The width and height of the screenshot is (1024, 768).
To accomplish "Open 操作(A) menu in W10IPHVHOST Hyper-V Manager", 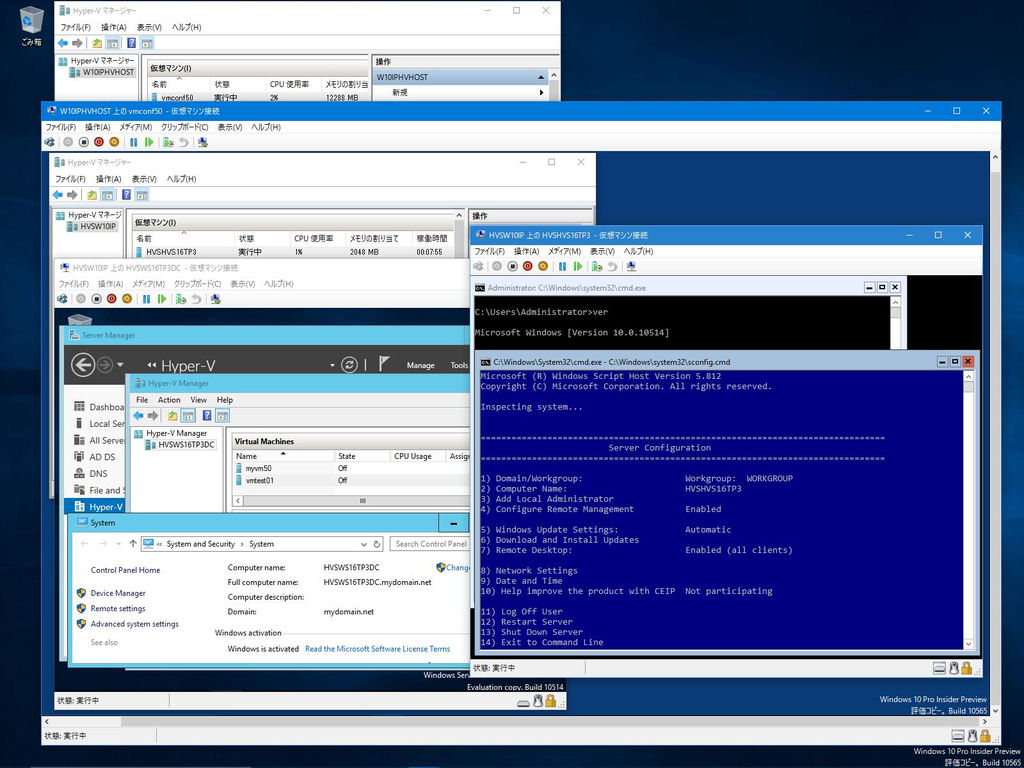I will click(x=114, y=27).
